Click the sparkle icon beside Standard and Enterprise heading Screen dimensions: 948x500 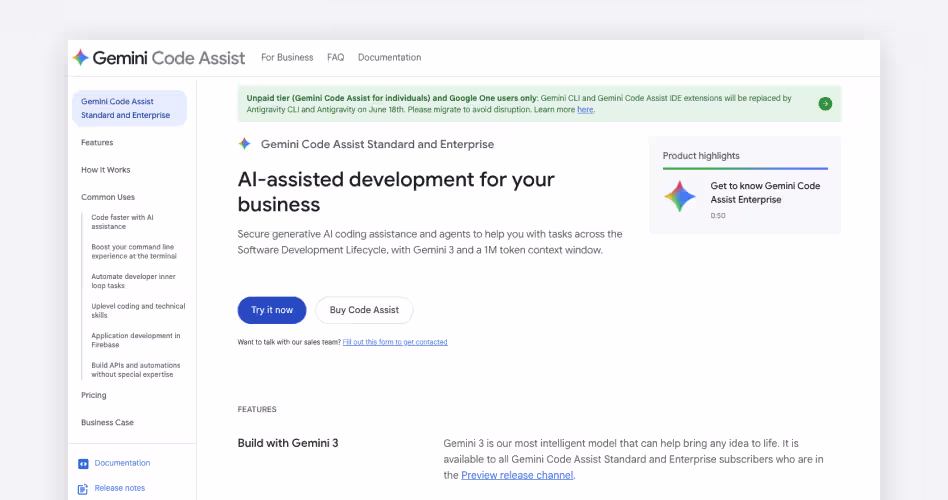[244, 144]
